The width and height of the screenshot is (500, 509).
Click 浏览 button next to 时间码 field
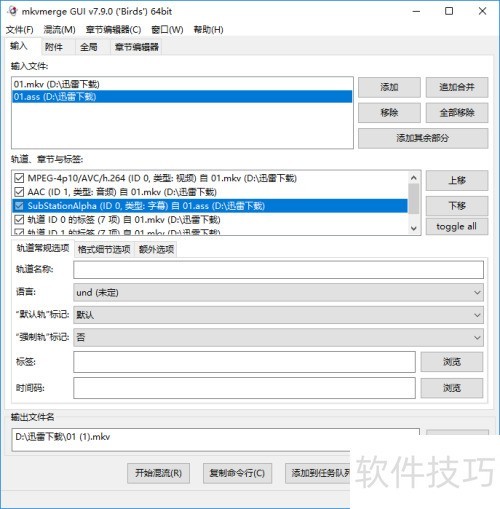(452, 388)
